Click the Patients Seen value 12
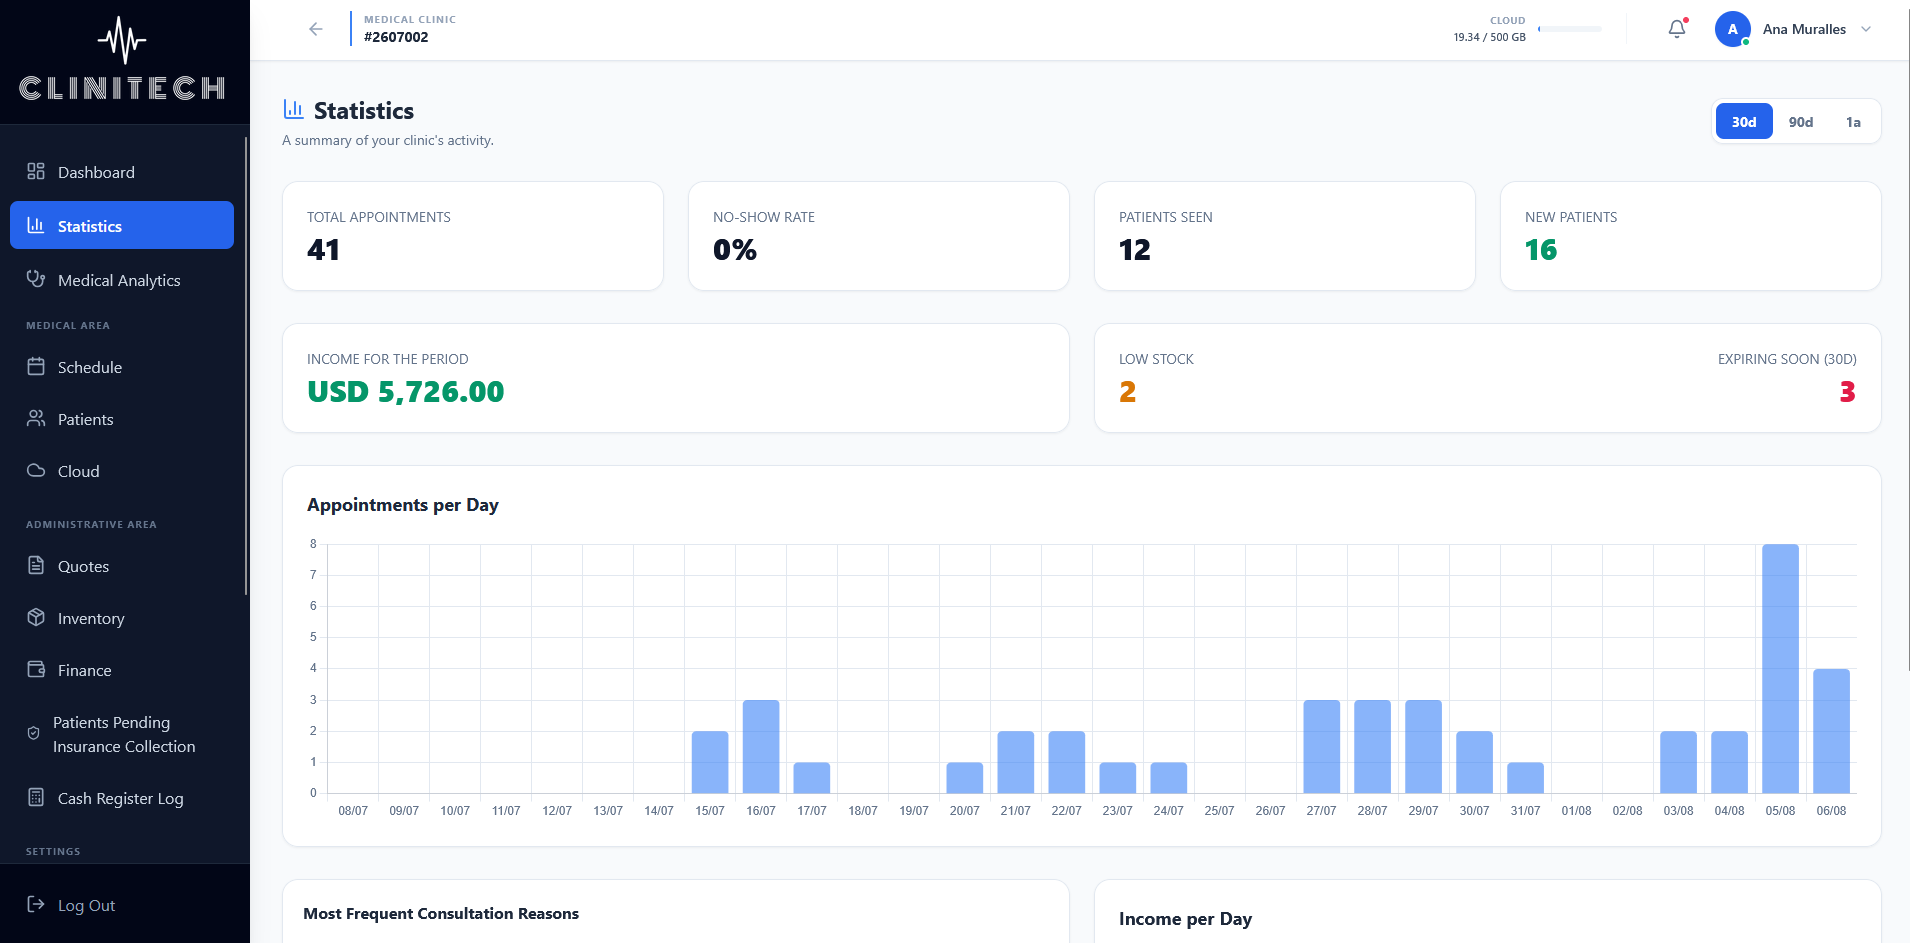 coord(1135,250)
